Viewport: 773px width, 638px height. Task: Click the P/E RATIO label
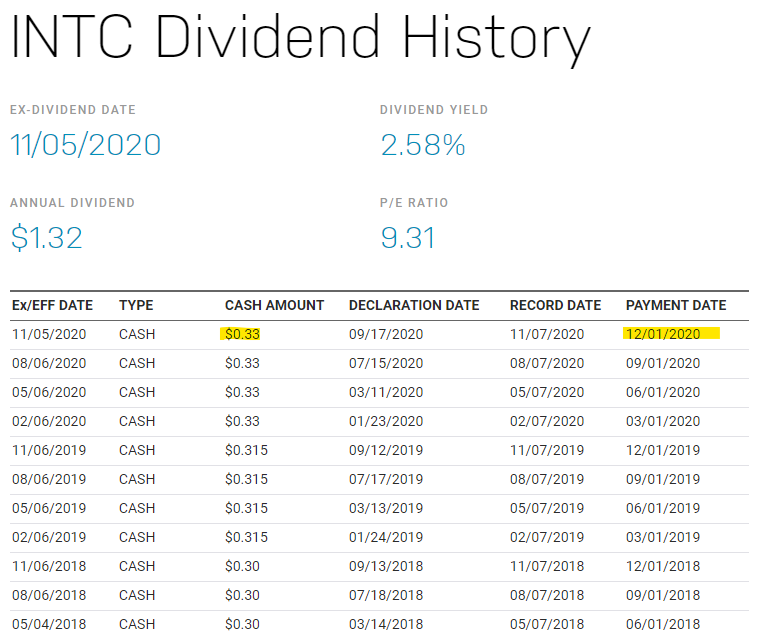pyautogui.click(x=414, y=203)
